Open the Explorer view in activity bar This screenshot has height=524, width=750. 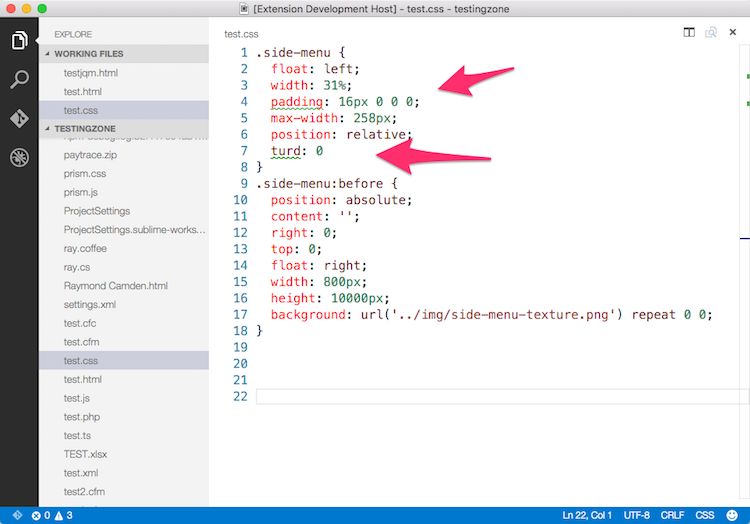[19, 41]
